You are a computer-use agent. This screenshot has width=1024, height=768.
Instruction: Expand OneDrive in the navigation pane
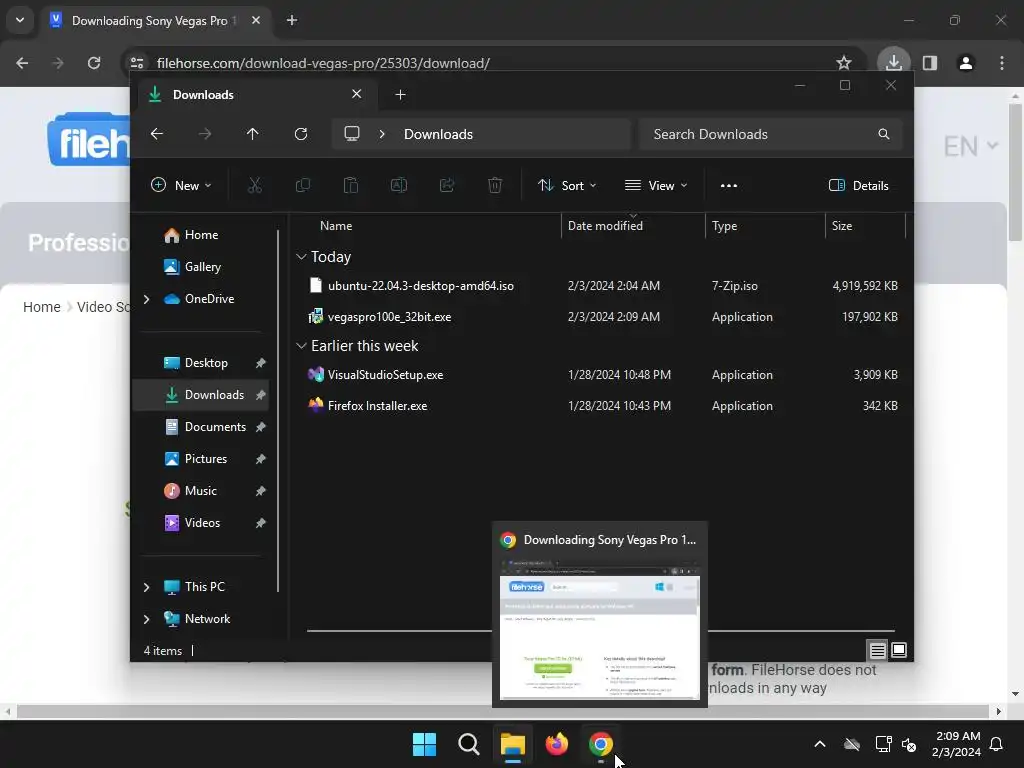tap(146, 299)
